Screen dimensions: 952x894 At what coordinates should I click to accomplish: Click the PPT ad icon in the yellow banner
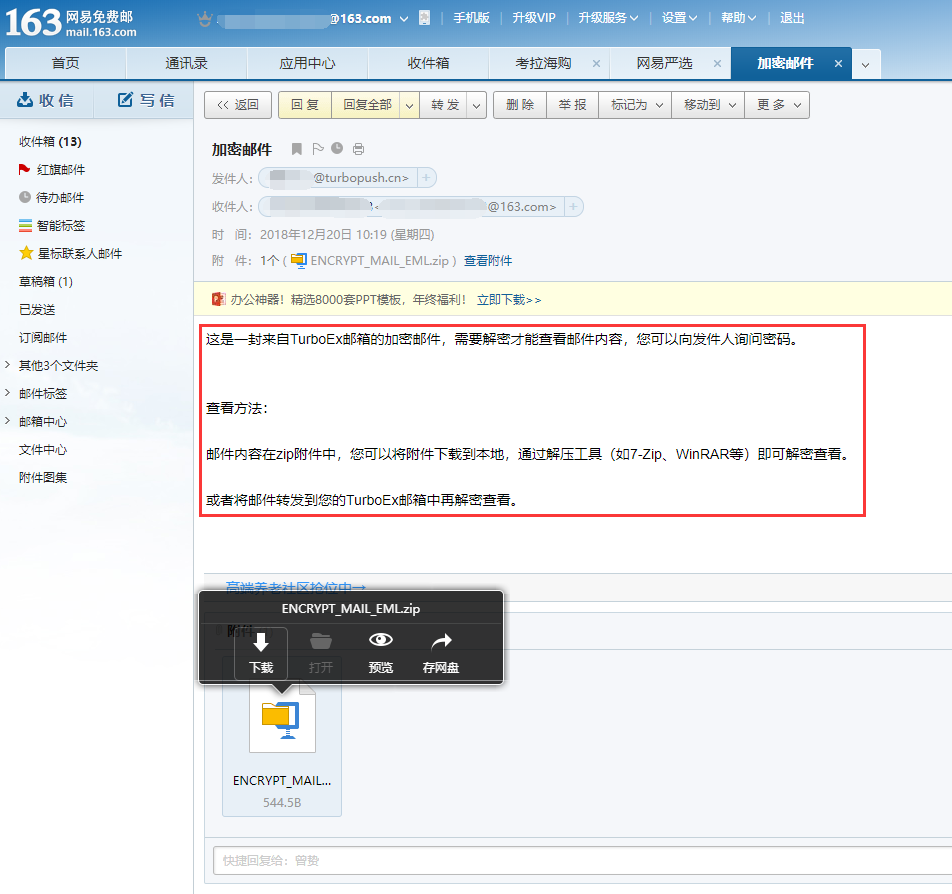[x=219, y=299]
